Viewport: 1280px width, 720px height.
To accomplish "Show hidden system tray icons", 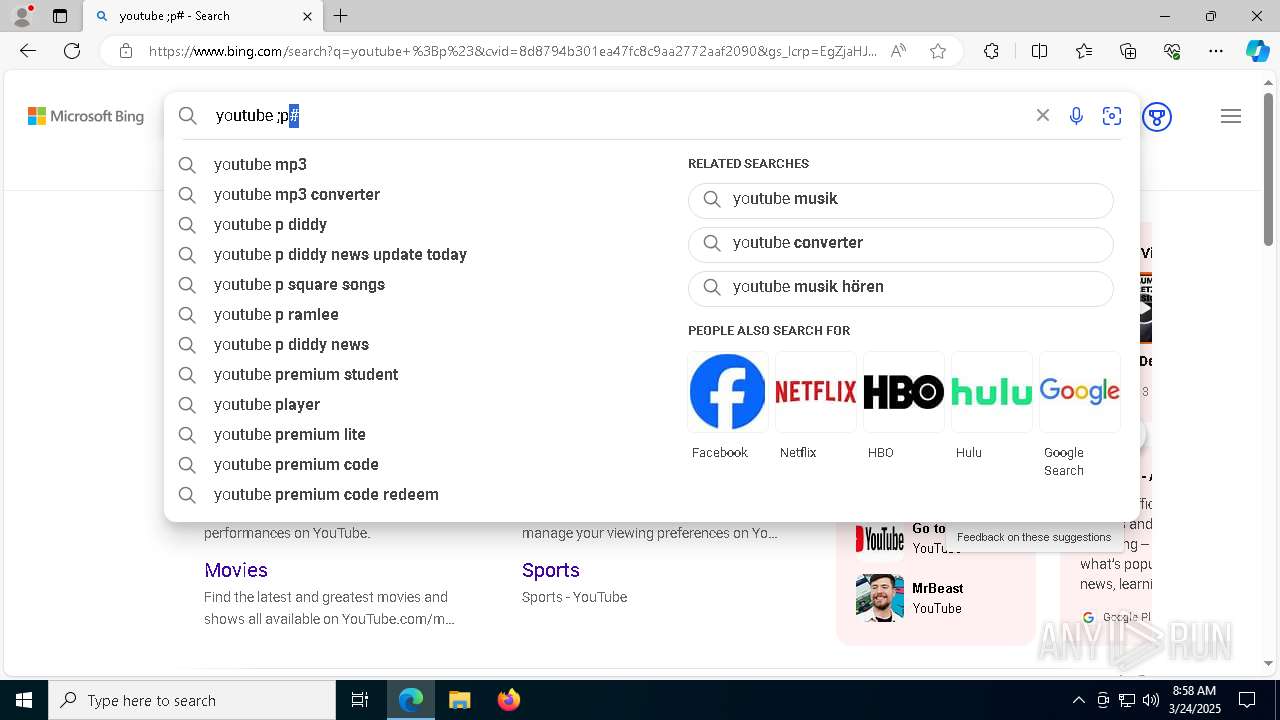I will point(1078,700).
